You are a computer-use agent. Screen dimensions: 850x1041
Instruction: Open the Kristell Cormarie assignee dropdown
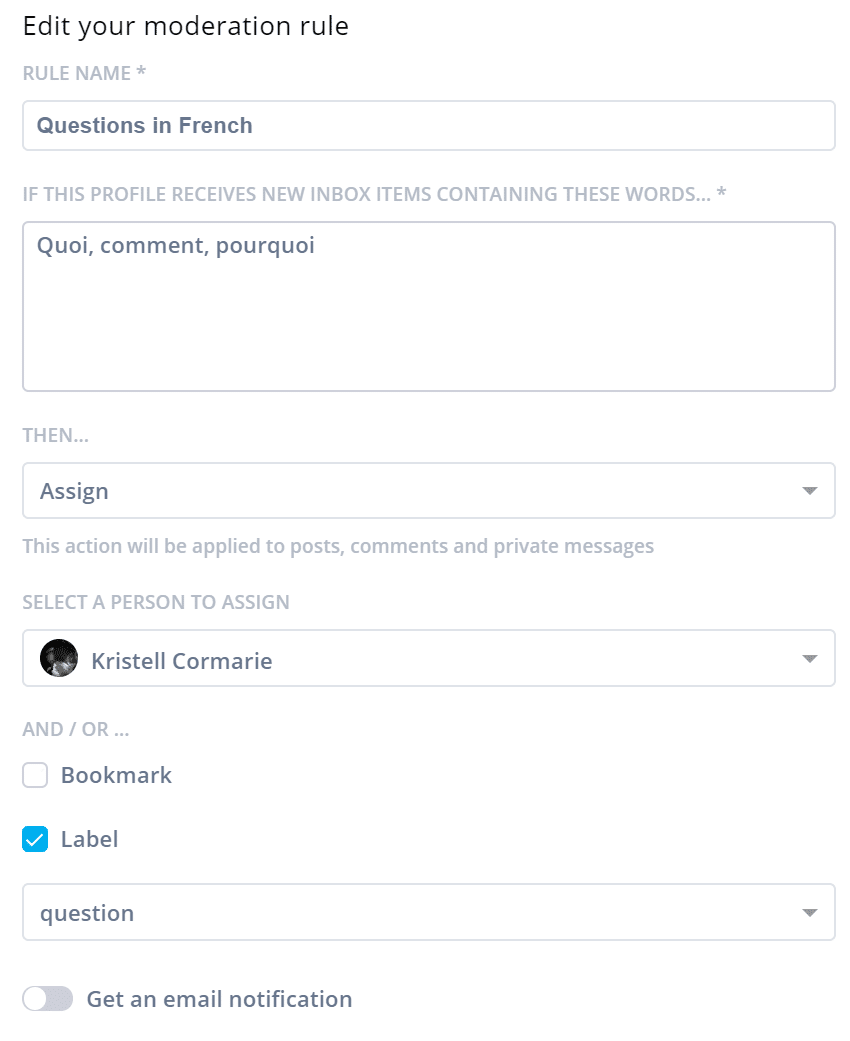click(428, 658)
